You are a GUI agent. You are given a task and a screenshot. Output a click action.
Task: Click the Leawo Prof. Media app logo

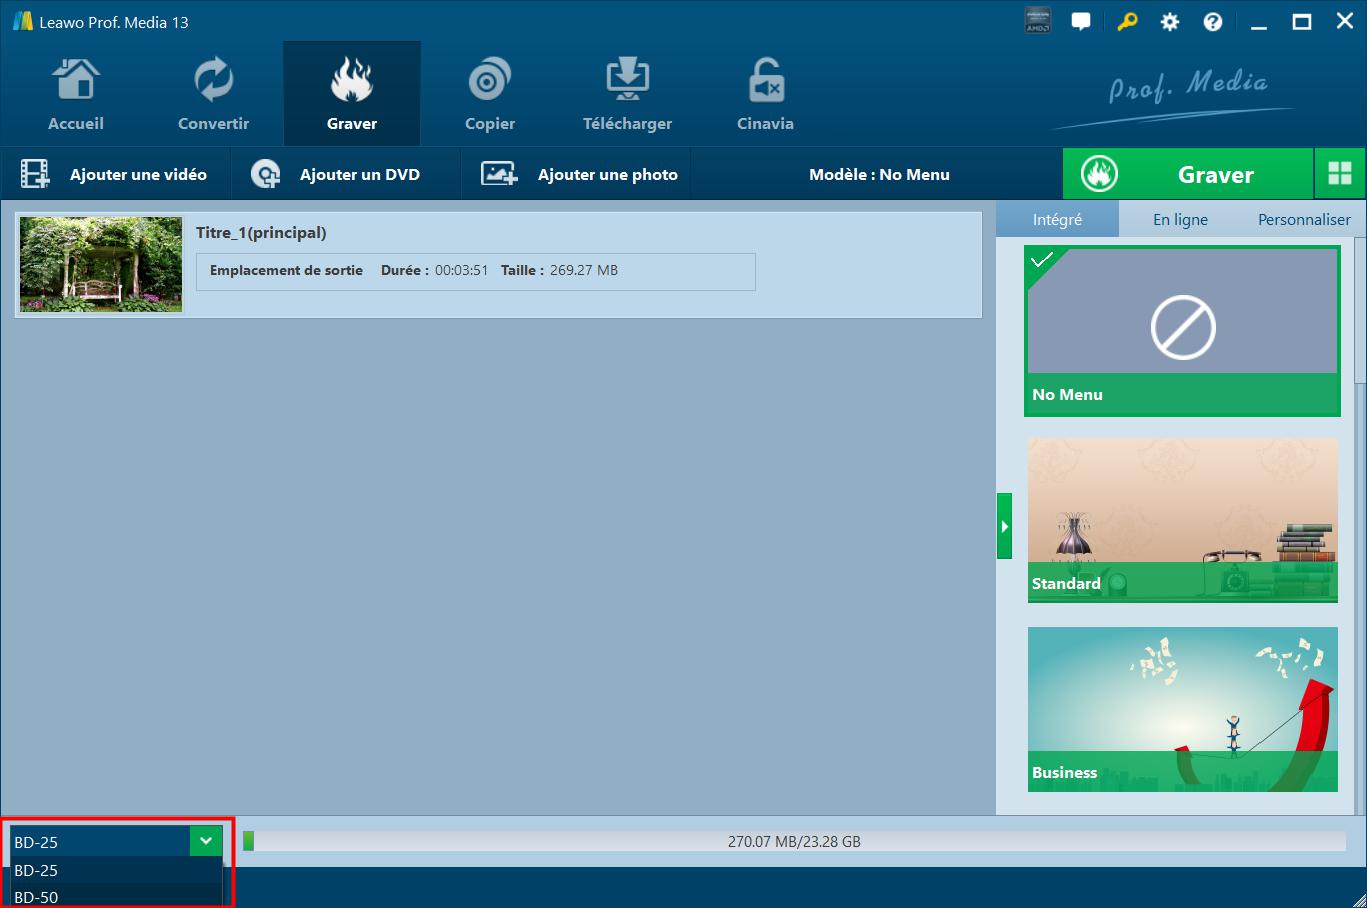22,21
